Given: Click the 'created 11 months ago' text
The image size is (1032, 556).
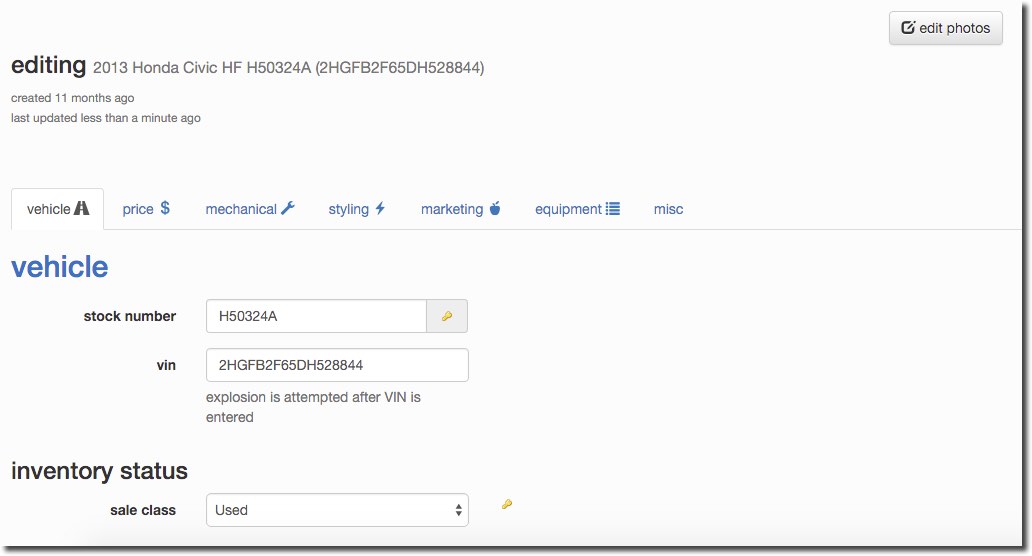Looking at the screenshot, I should 72,98.
